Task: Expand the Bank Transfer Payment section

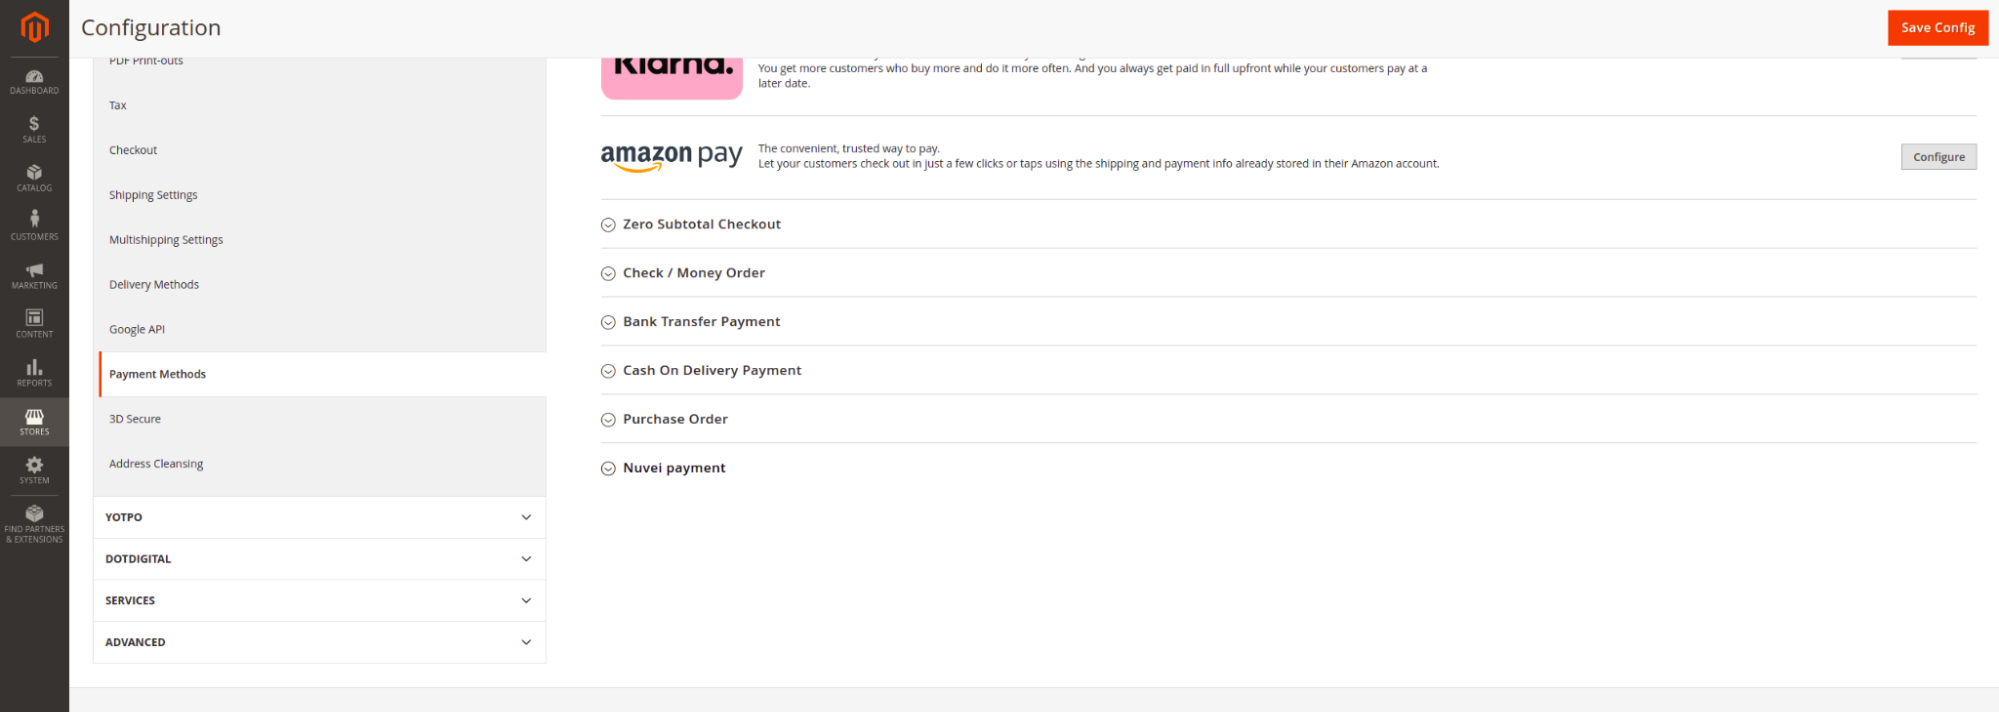Action: tap(701, 322)
